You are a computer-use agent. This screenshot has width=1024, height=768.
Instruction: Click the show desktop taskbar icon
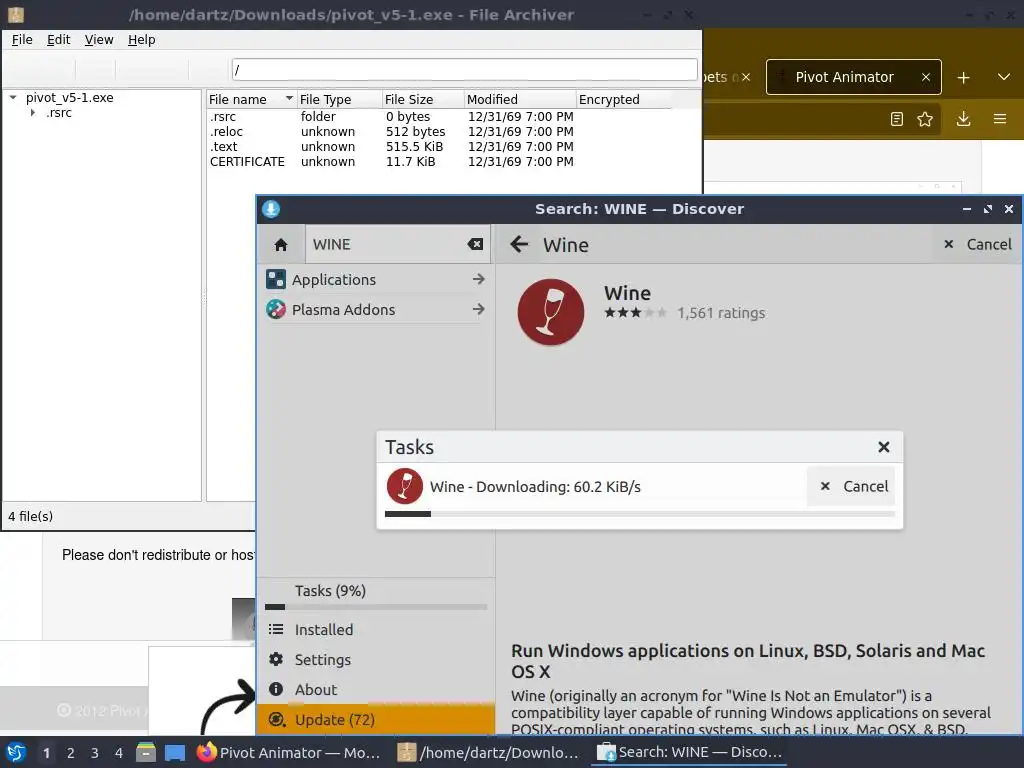tap(174, 753)
